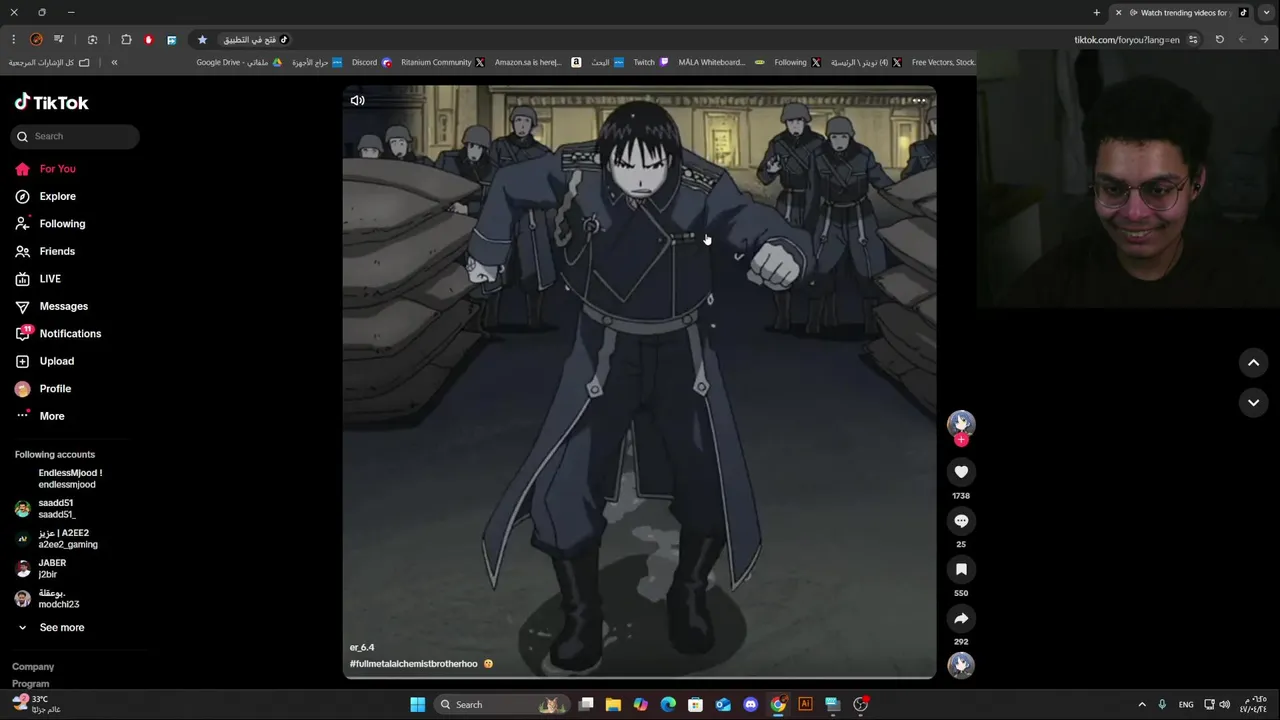Screen dimensions: 1280x720
Task: Open the all bookmarks folder
Action: click(49, 62)
